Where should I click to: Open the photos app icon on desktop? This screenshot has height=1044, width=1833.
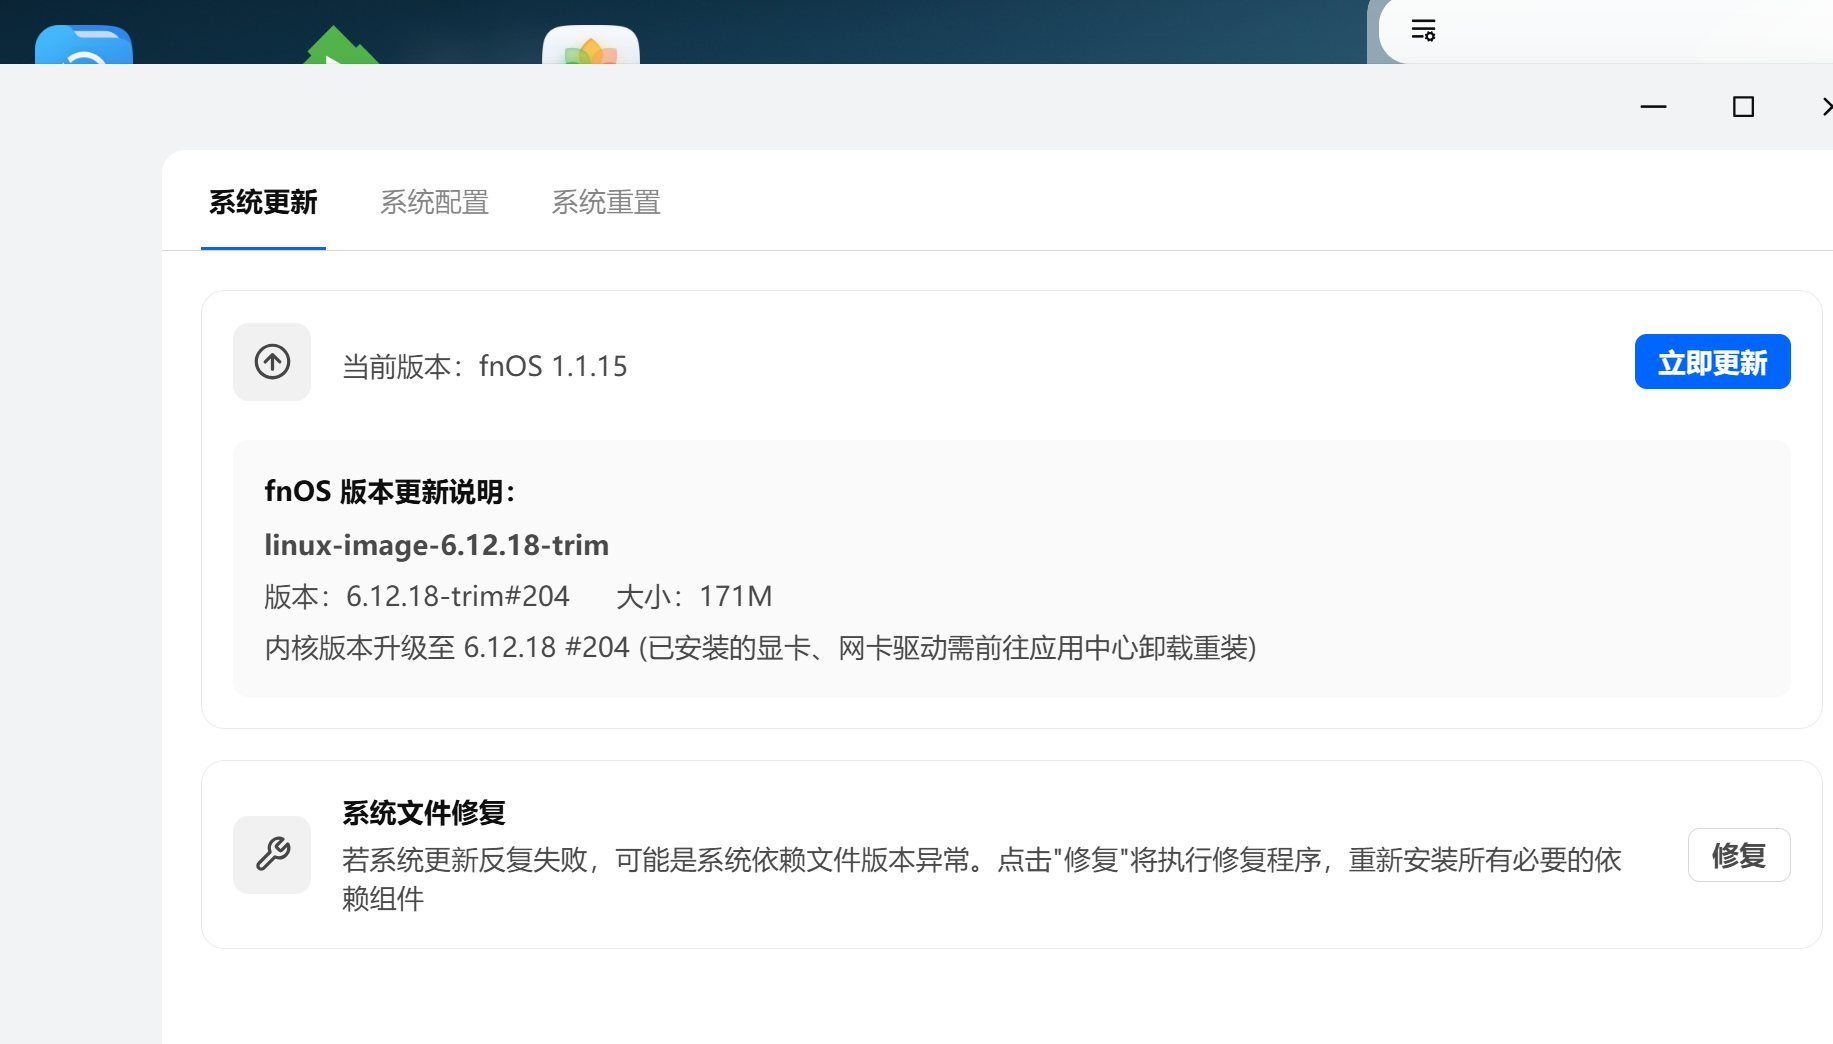click(591, 45)
